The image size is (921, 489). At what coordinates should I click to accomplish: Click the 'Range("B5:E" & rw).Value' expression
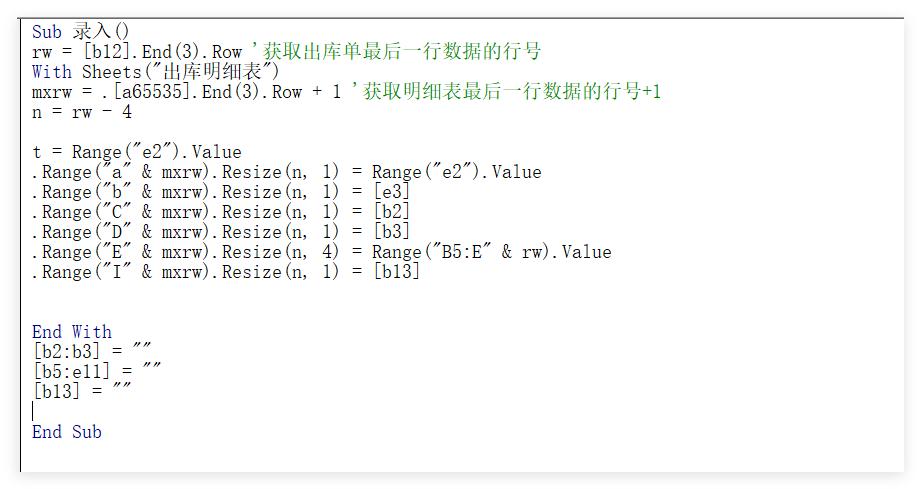[x=492, y=252]
